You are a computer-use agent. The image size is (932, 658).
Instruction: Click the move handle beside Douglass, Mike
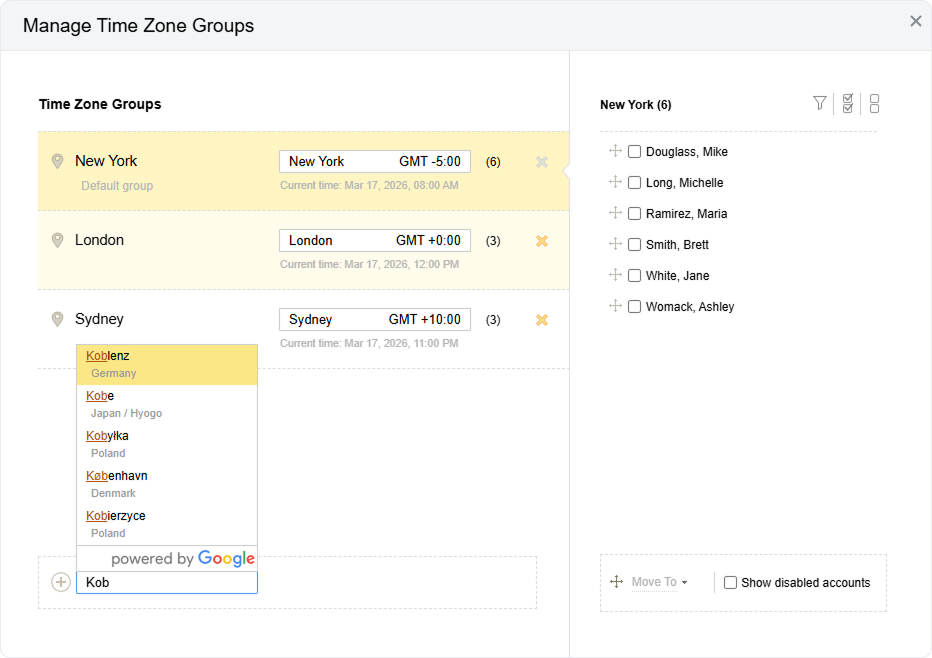click(x=614, y=151)
